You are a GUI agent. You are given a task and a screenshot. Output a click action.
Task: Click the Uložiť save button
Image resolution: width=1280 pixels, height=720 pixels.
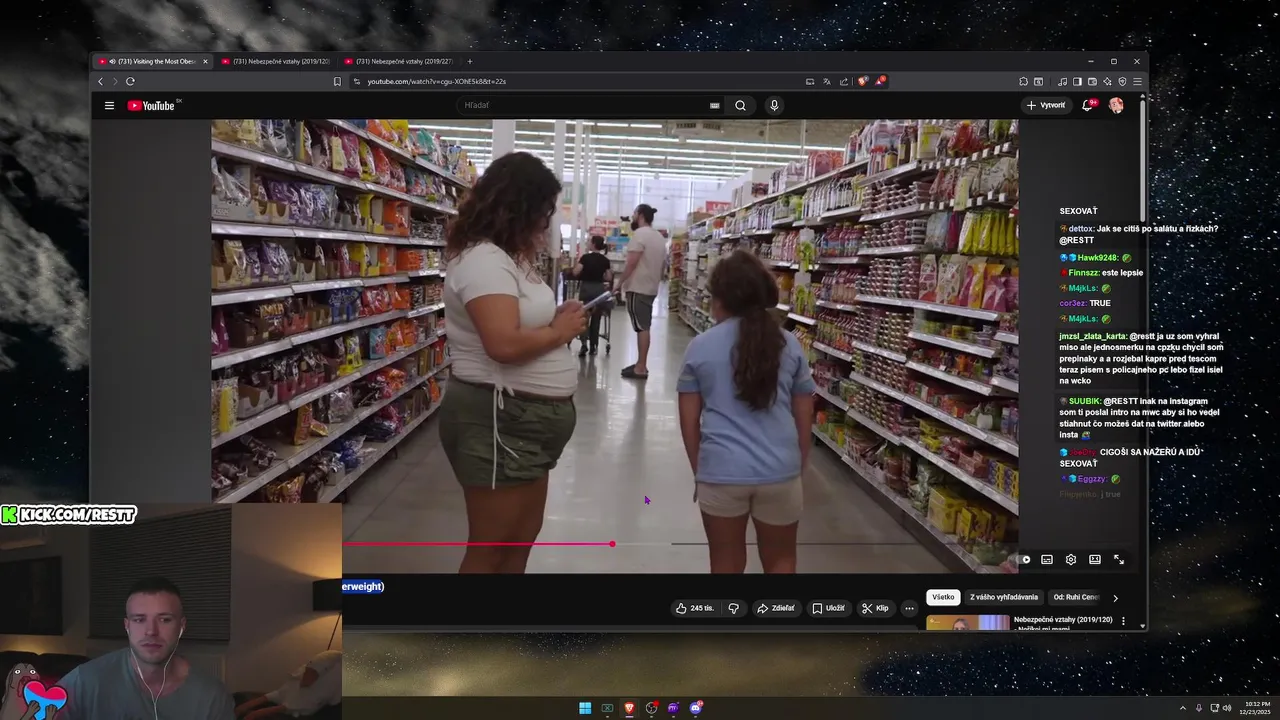829,608
